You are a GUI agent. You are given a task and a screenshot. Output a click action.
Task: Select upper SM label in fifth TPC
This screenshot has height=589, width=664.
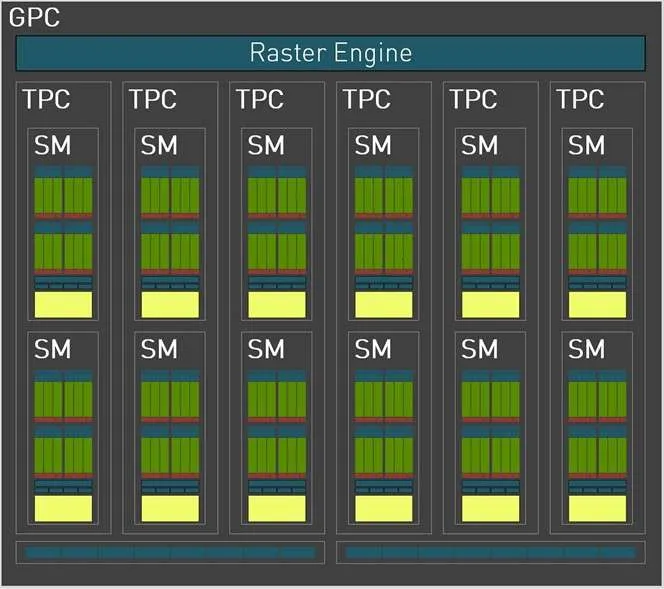pos(480,145)
